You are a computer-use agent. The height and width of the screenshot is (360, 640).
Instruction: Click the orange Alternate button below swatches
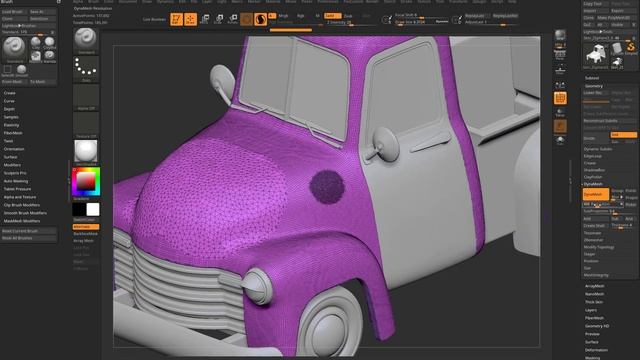click(86, 227)
